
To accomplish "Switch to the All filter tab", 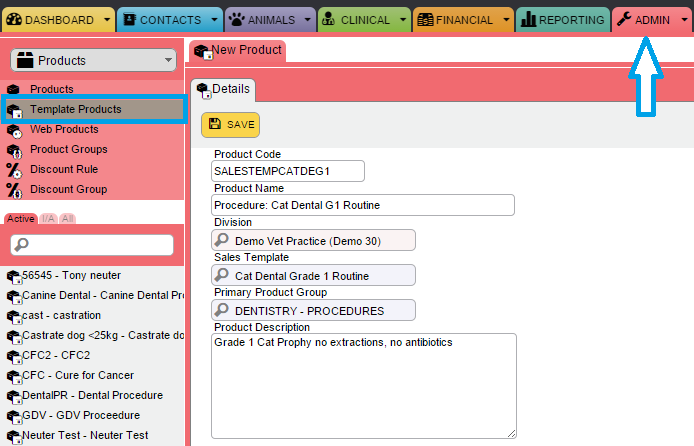I will (68, 219).
